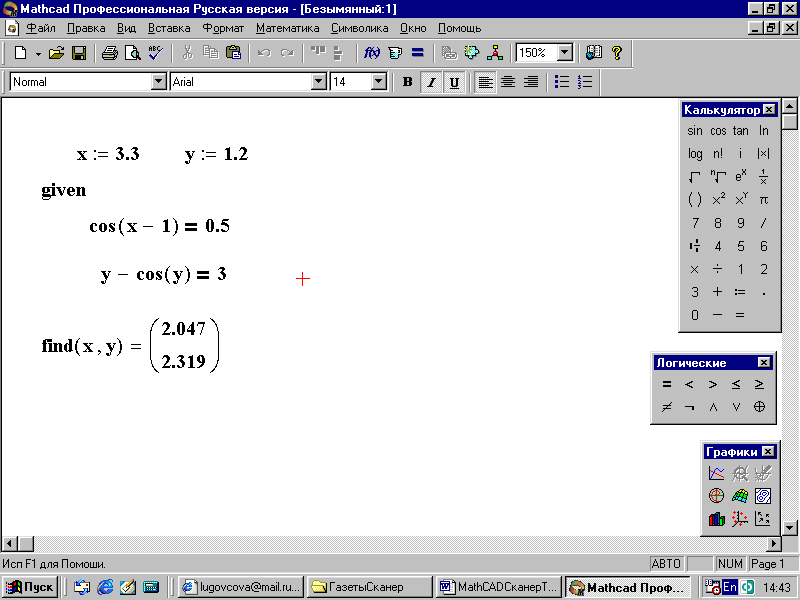Image resolution: width=800 pixels, height=600 pixels.
Task: Insert 3D scatter plot from Графики palette
Action: pyautogui.click(x=740, y=518)
